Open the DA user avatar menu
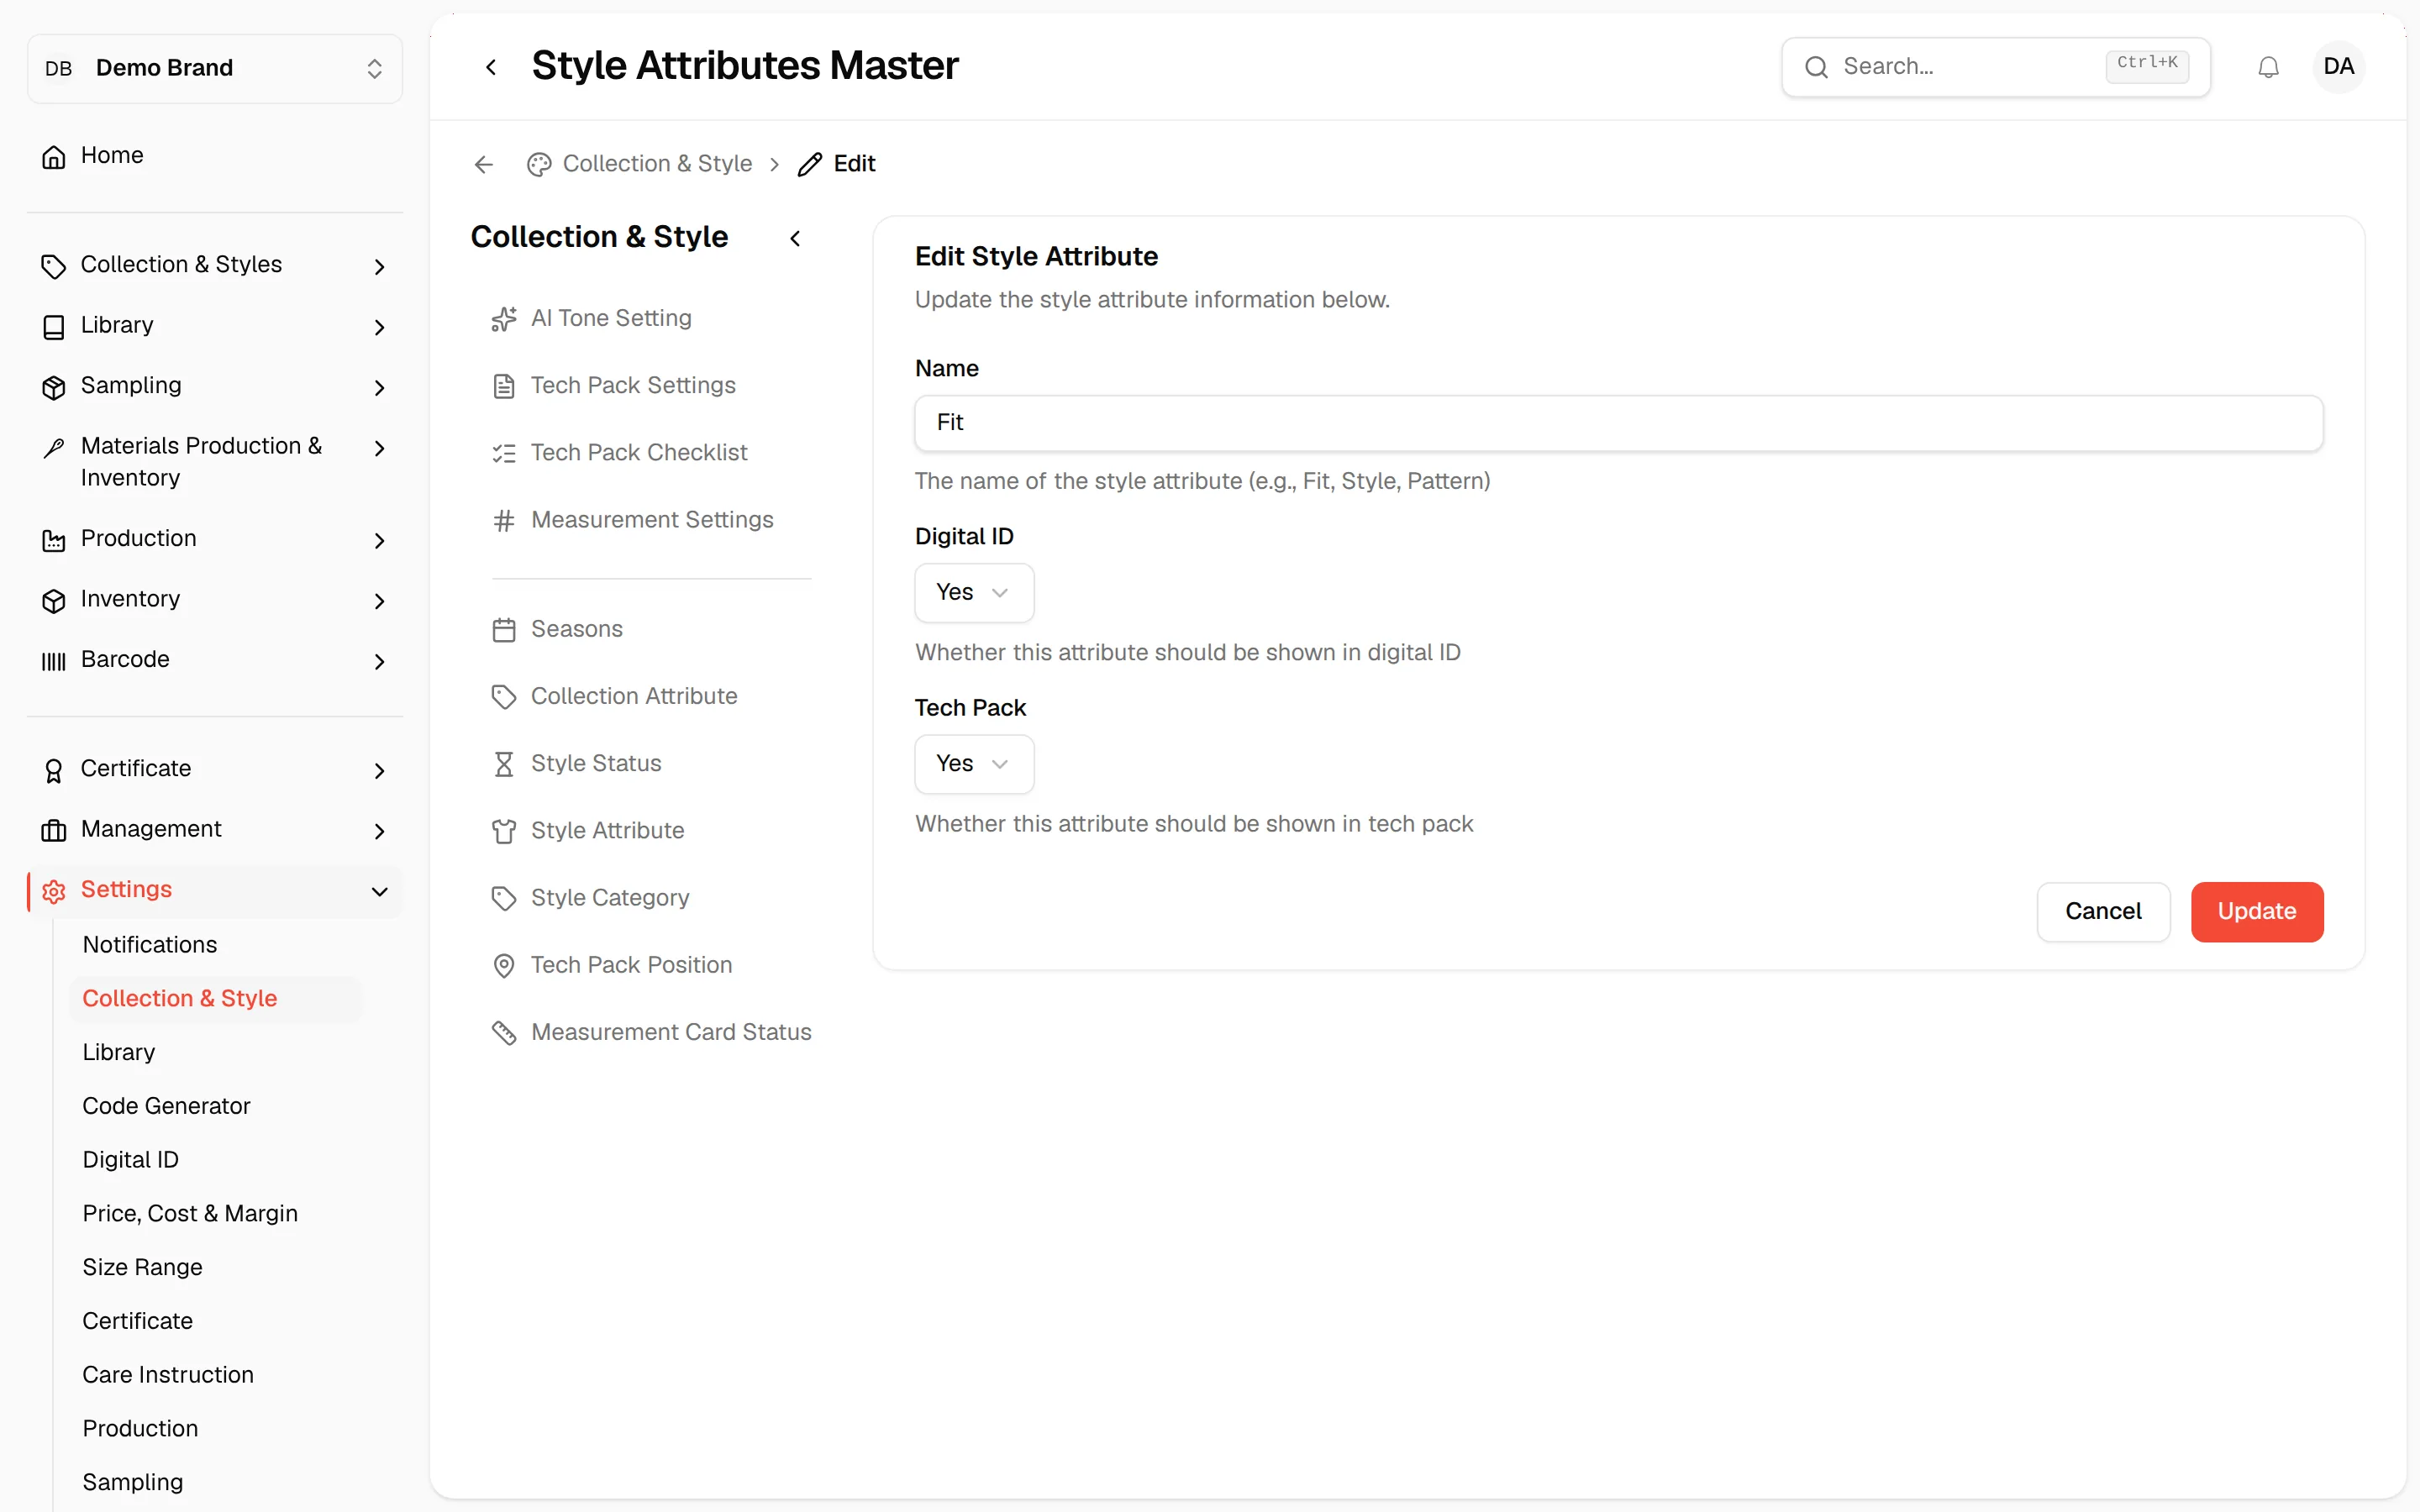The height and width of the screenshot is (1512, 2420). pos(2338,67)
